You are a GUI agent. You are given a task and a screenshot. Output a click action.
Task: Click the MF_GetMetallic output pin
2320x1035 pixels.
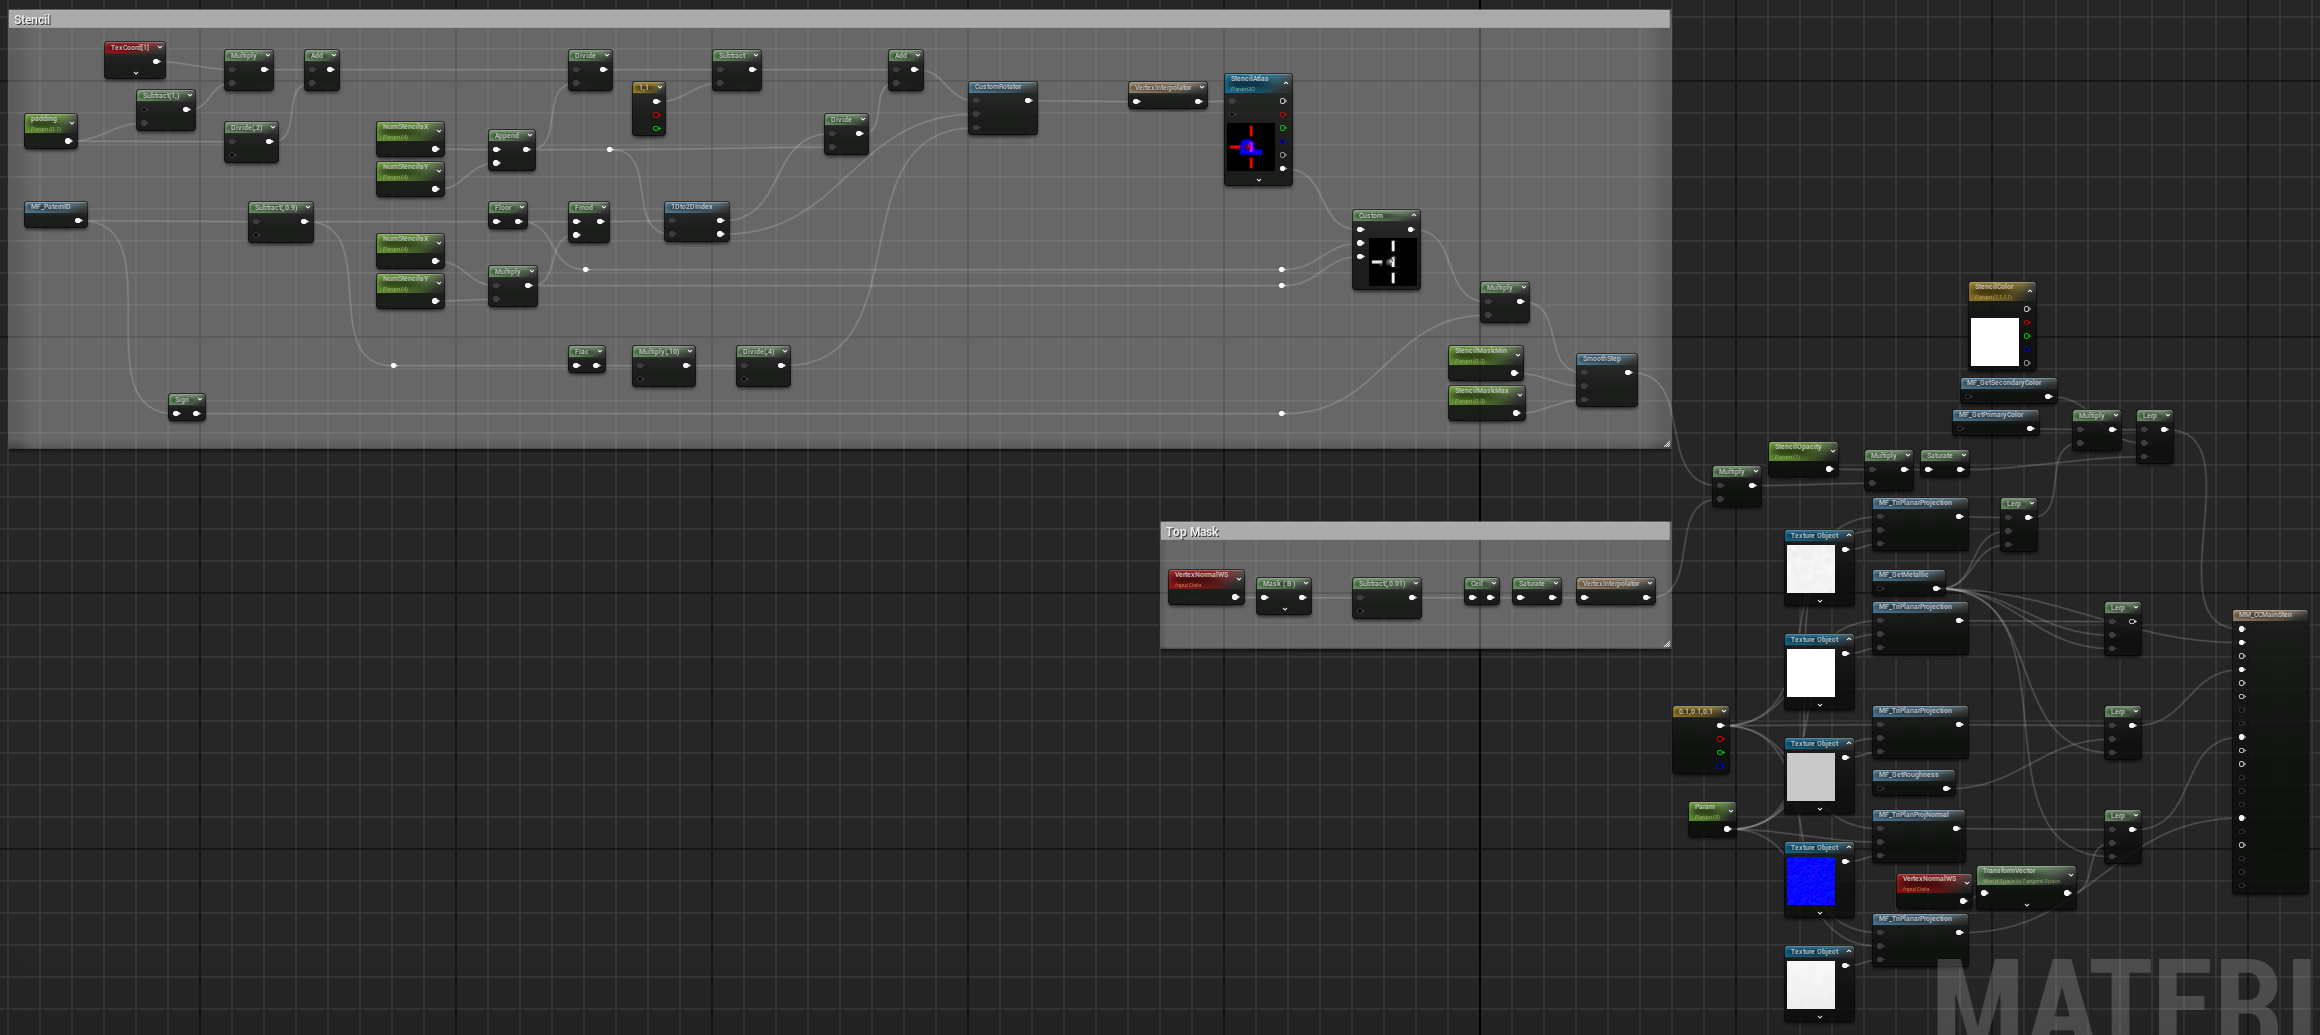coord(1937,589)
